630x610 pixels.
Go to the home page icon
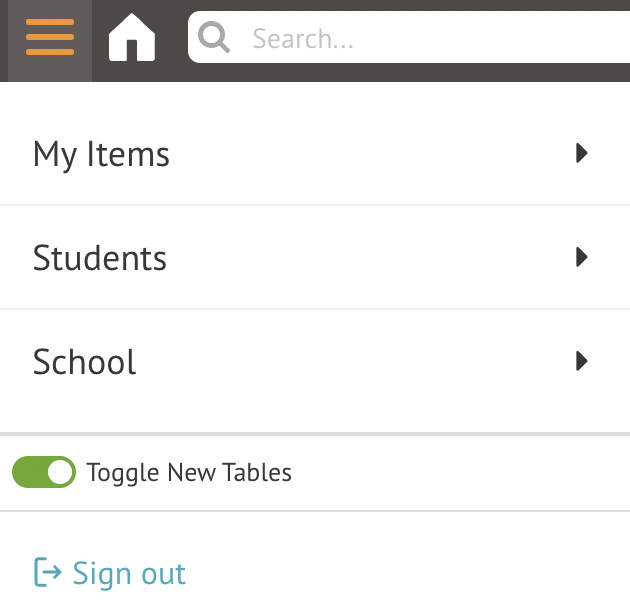click(x=132, y=37)
